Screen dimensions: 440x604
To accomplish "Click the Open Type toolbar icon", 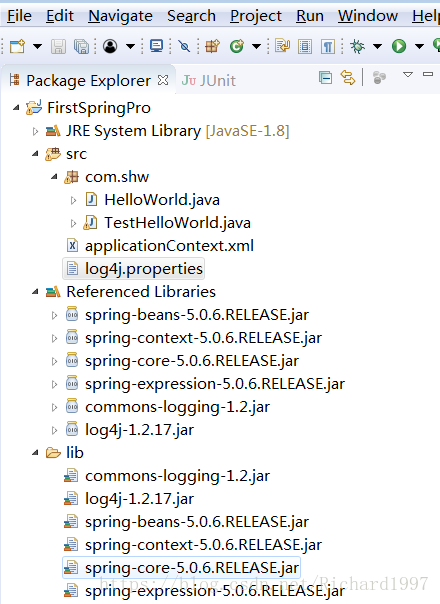I will click(x=282, y=46).
